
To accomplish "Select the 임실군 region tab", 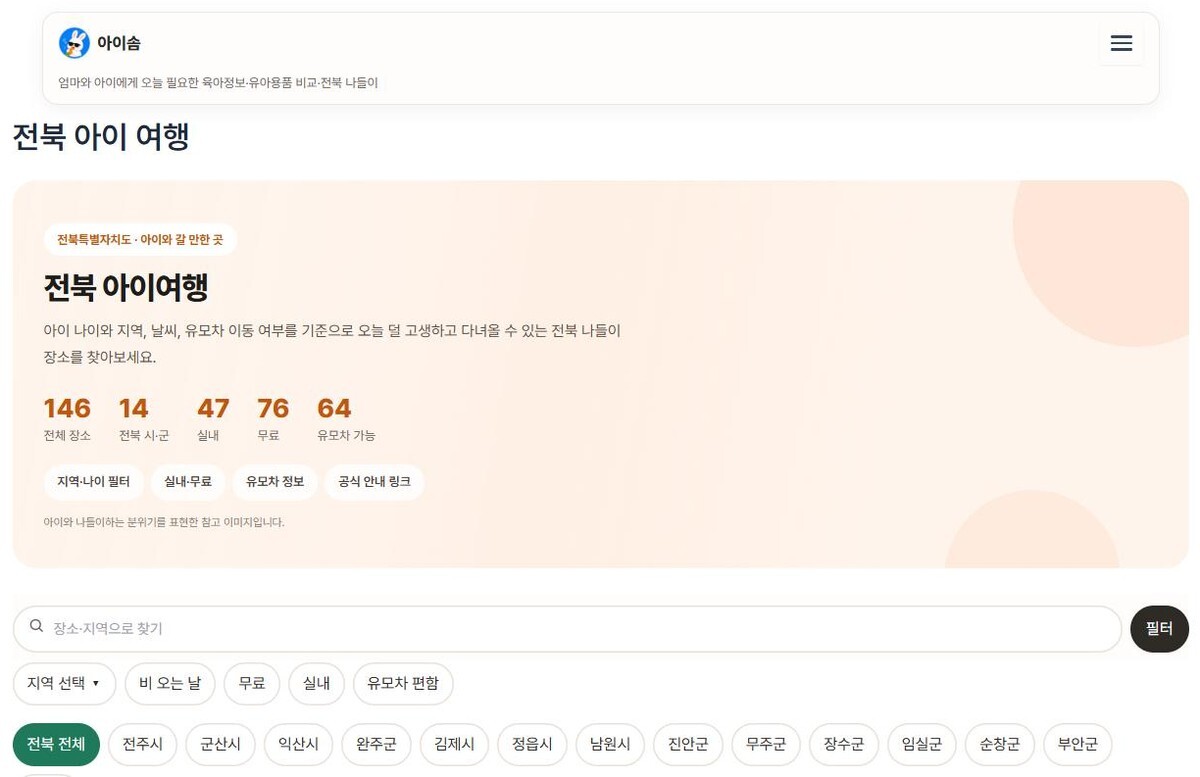I will (x=922, y=745).
